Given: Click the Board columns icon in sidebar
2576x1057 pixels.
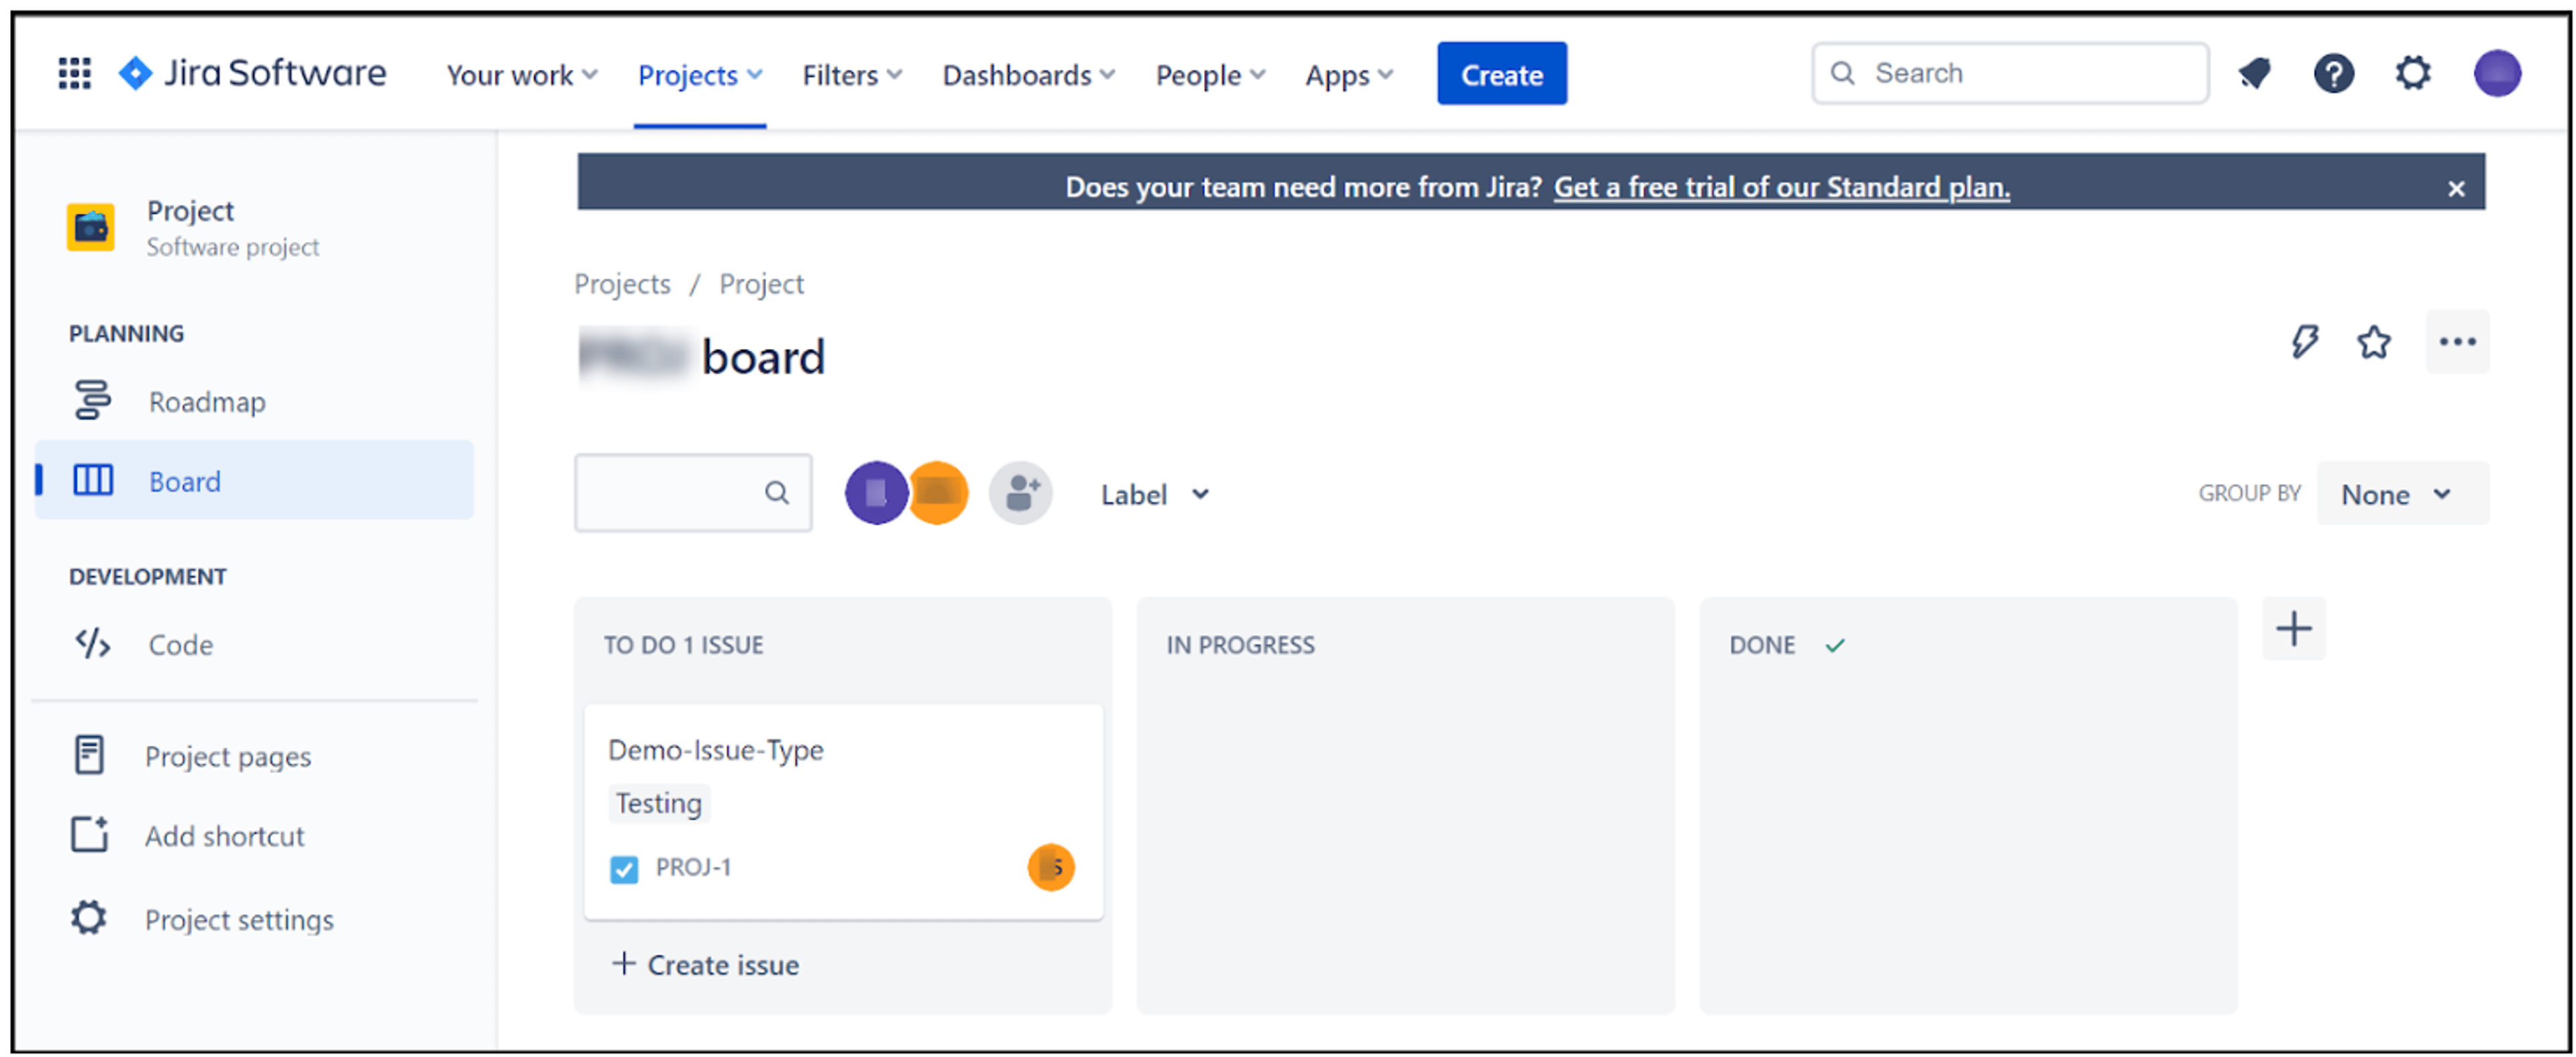Looking at the screenshot, I should (93, 480).
